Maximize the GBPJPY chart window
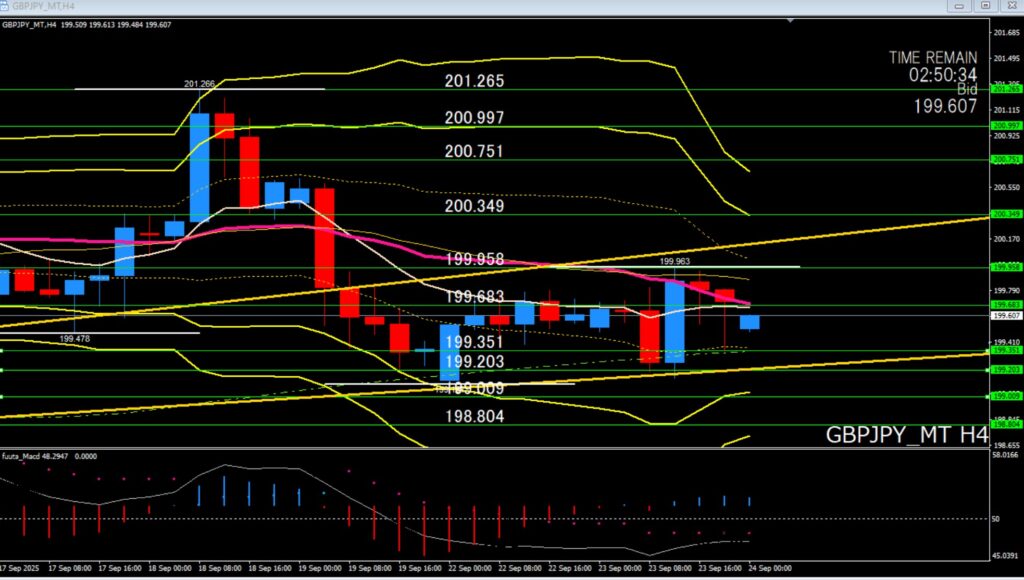The width and height of the screenshot is (1024, 580). [x=985, y=6]
